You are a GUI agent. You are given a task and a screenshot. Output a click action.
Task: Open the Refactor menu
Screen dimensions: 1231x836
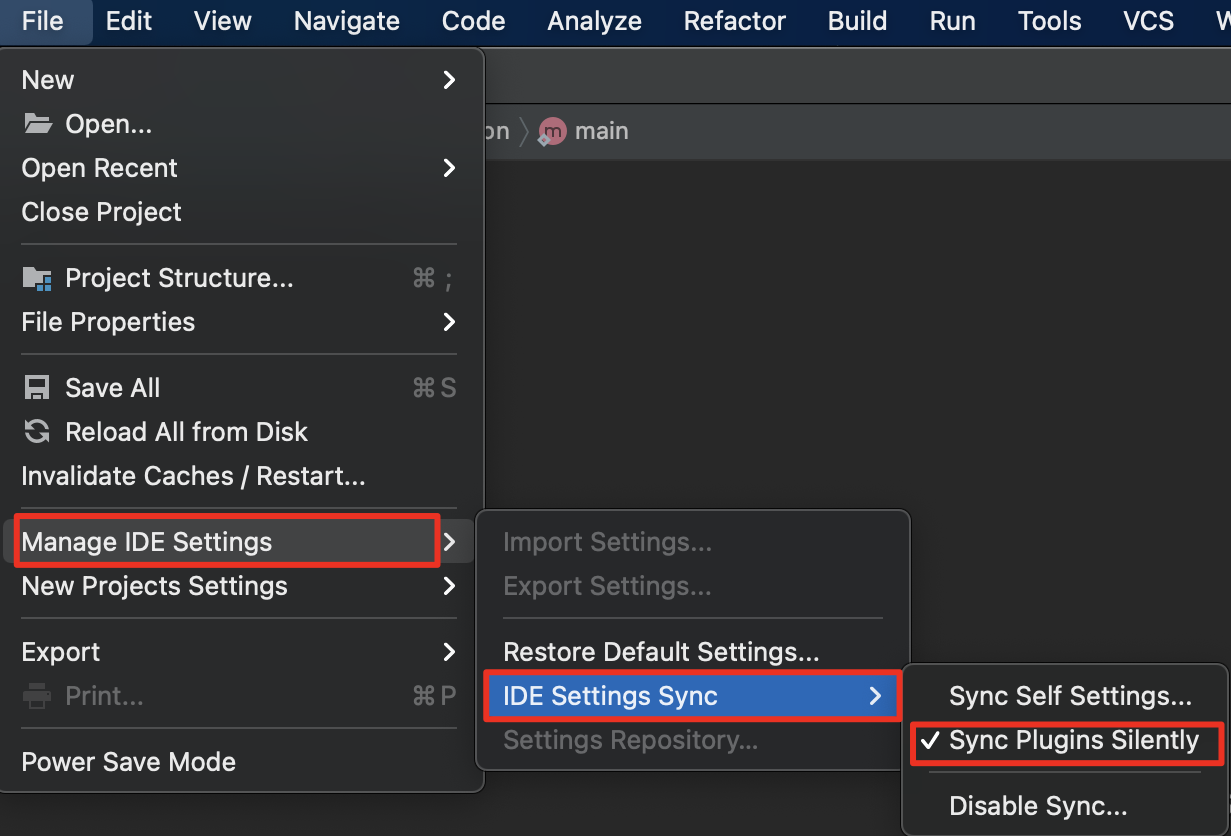pos(735,20)
